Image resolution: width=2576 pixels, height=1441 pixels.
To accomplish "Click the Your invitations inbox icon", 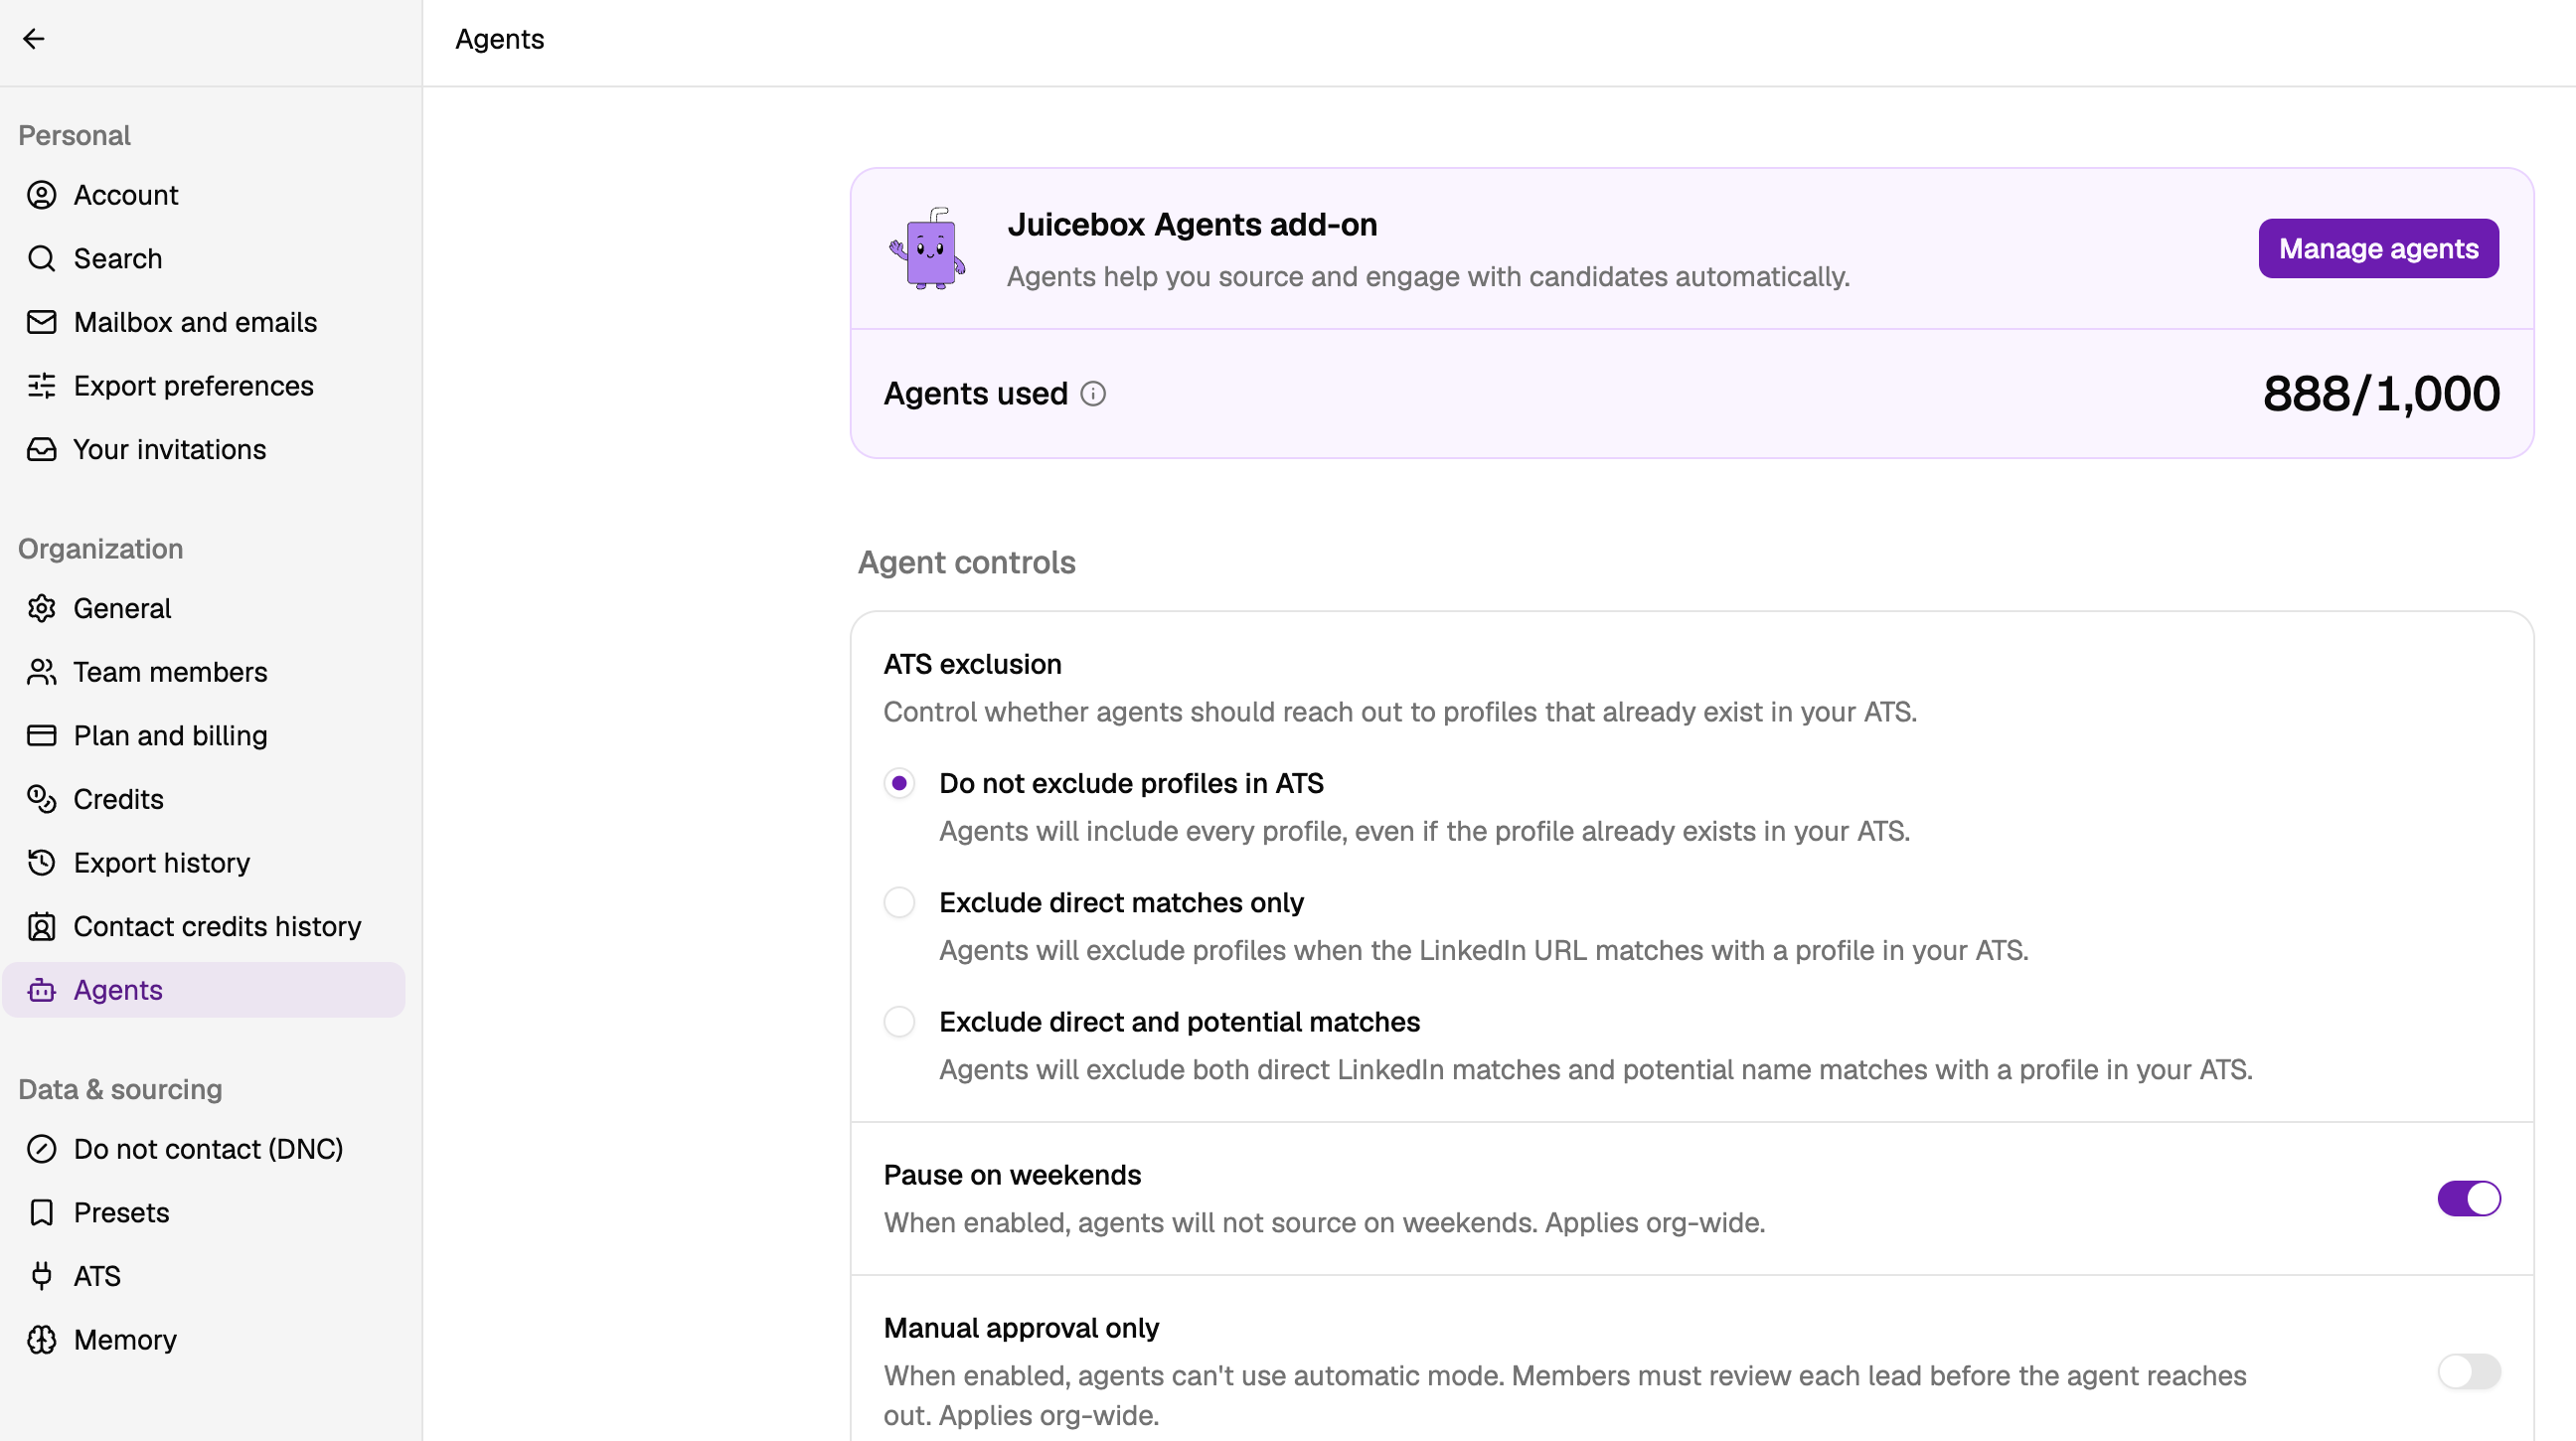I will (41, 450).
